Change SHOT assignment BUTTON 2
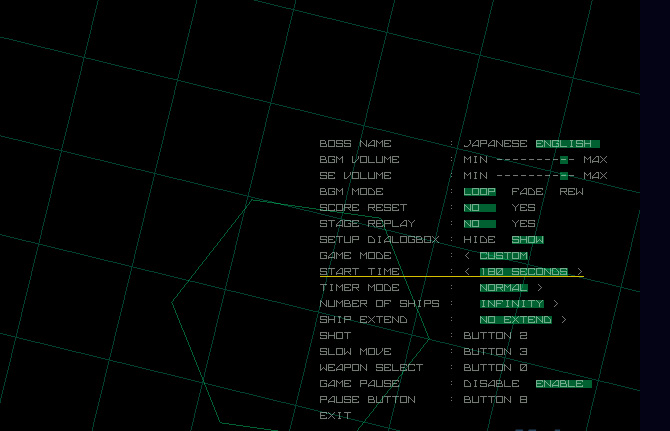The height and width of the screenshot is (431, 670). tap(495, 336)
